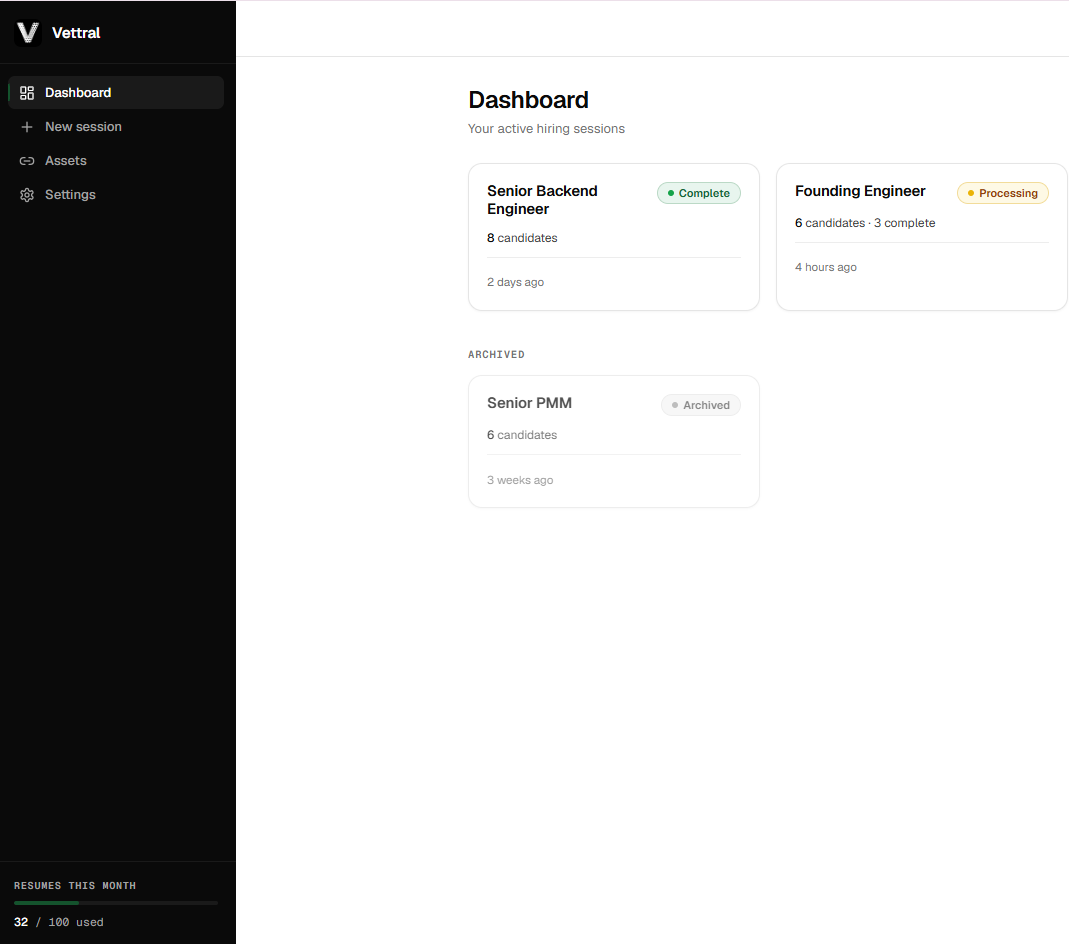Go to the Assets page
The height and width of the screenshot is (944, 1069).
click(116, 161)
